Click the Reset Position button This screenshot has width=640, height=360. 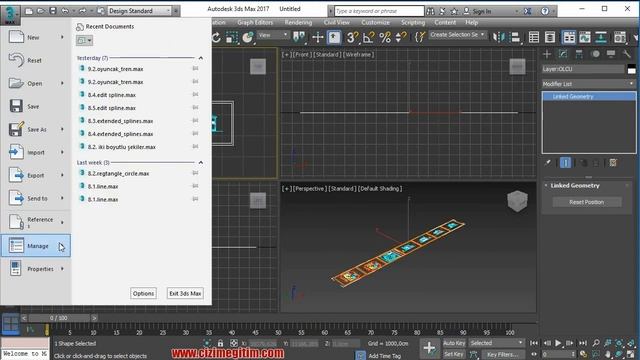click(587, 202)
